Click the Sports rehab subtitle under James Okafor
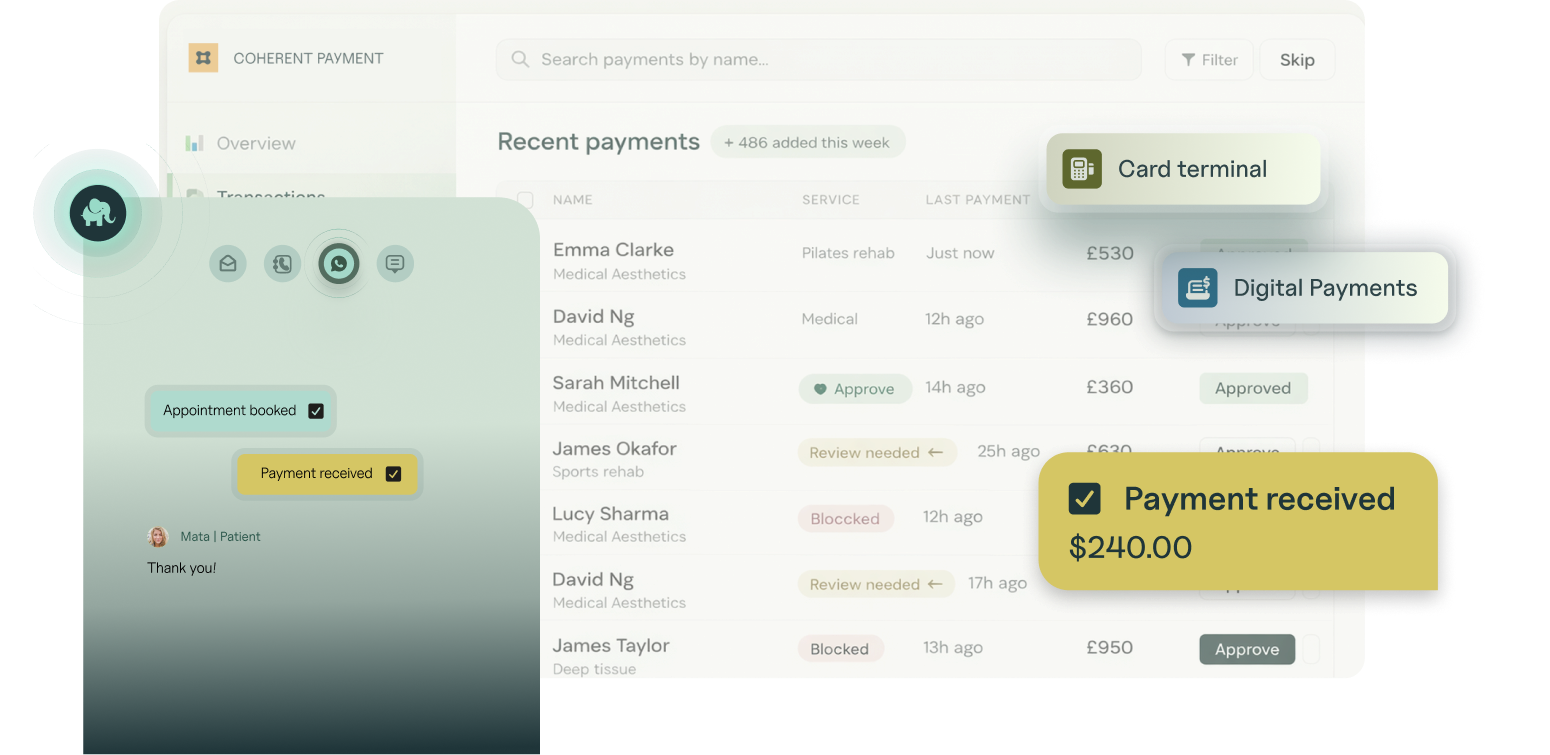Screen dimensions: 1550x755 tap(598, 472)
